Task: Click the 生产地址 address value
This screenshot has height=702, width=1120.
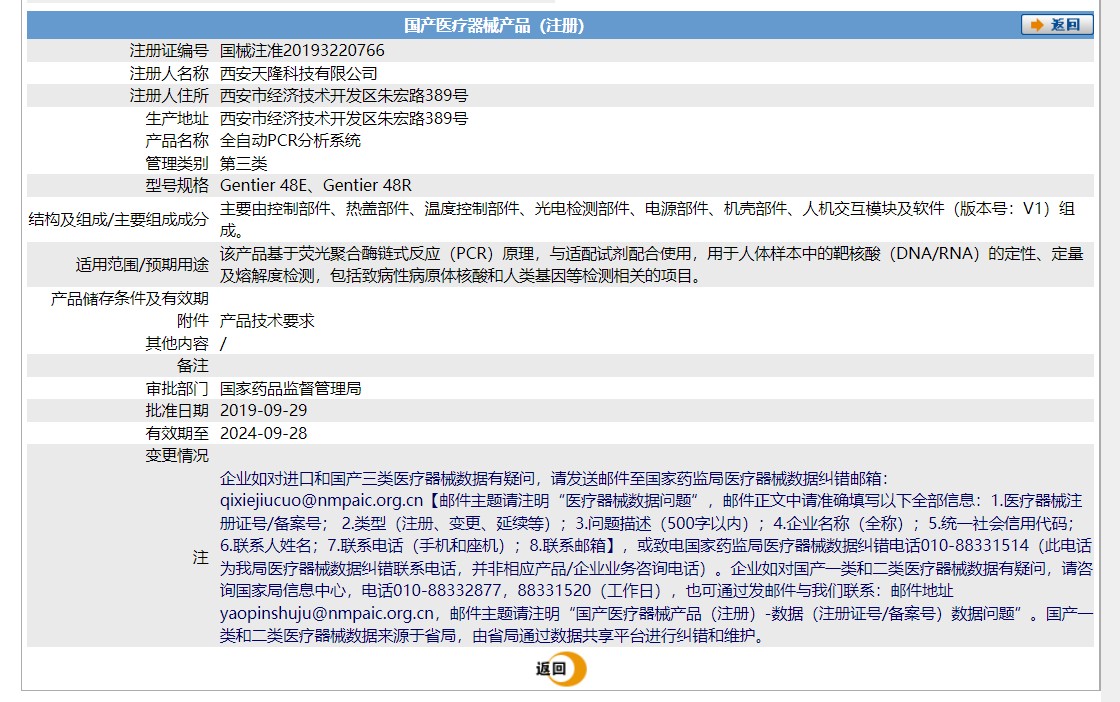Action: click(x=344, y=119)
